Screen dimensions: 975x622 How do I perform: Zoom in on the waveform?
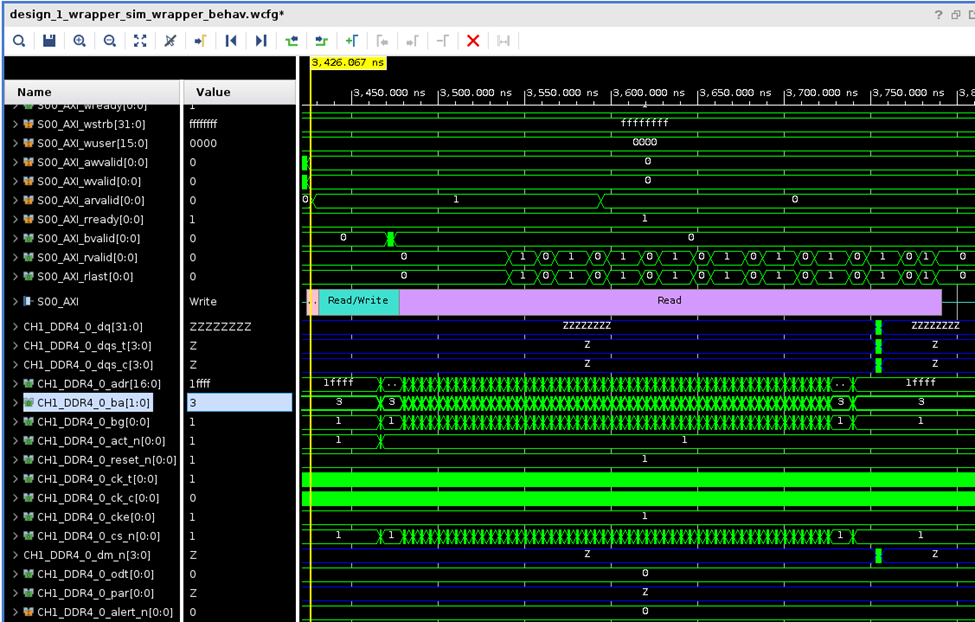point(80,41)
